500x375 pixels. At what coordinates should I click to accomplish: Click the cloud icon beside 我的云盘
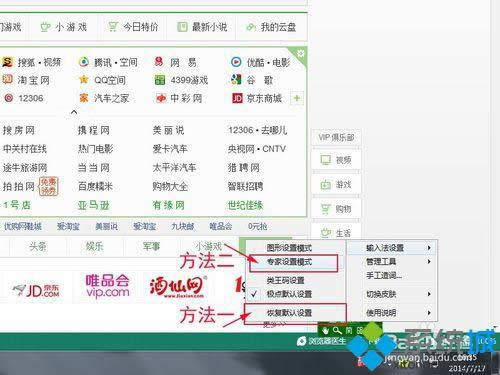tap(251, 27)
